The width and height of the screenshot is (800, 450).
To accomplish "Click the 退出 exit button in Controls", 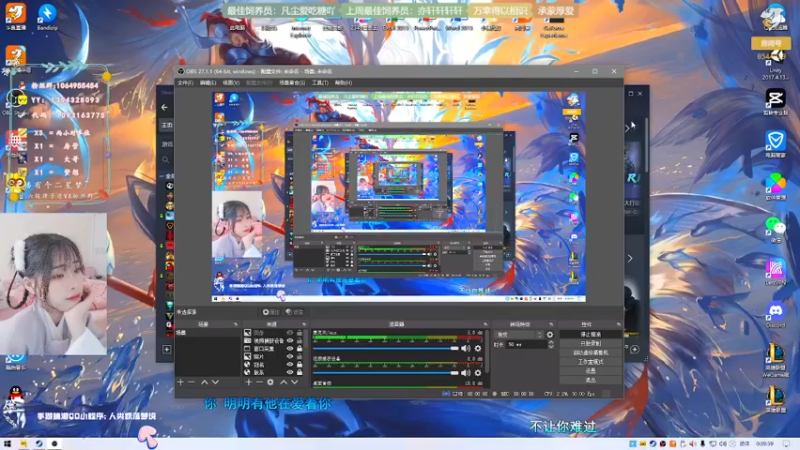I will (x=590, y=380).
